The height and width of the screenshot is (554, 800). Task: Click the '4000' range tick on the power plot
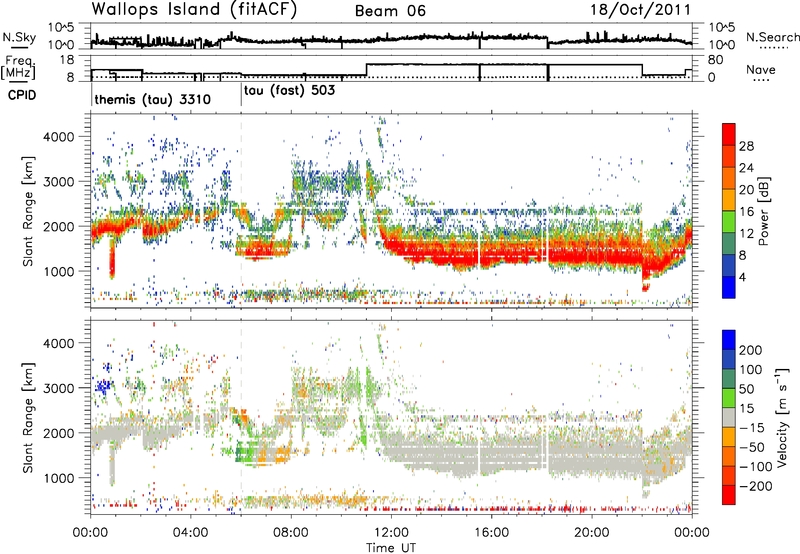(58, 137)
